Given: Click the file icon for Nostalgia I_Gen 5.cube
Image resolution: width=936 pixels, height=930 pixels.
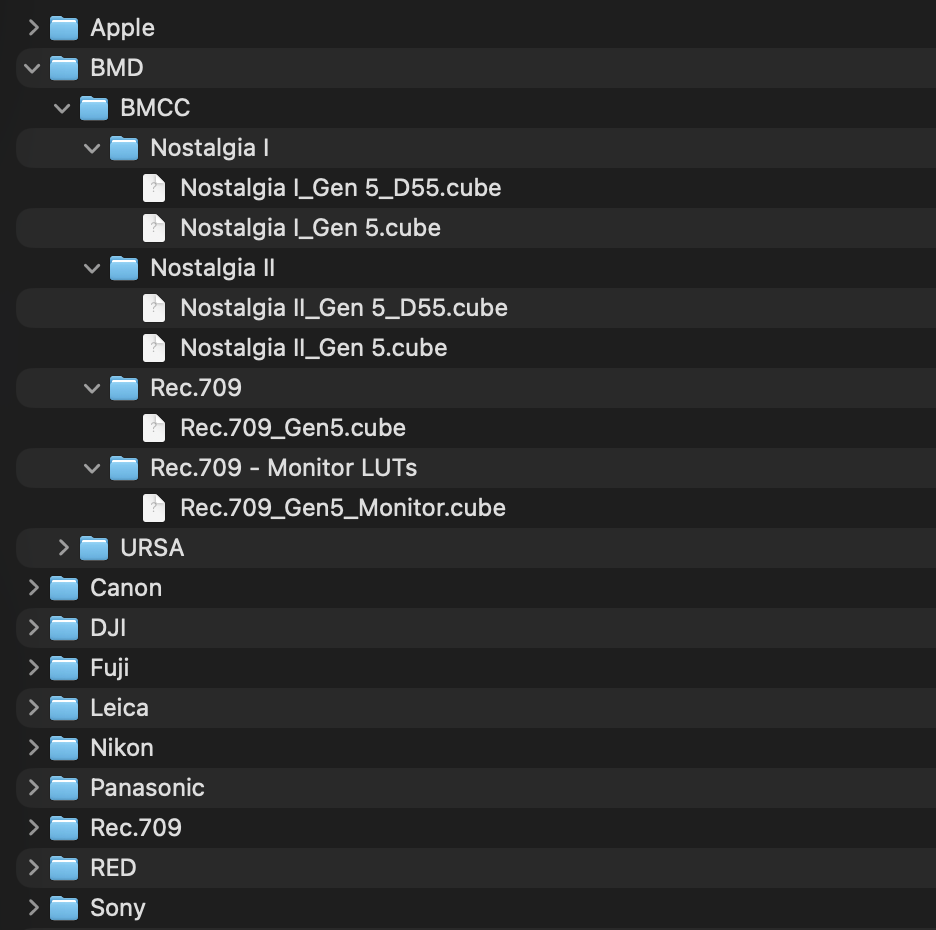Looking at the screenshot, I should coord(154,228).
